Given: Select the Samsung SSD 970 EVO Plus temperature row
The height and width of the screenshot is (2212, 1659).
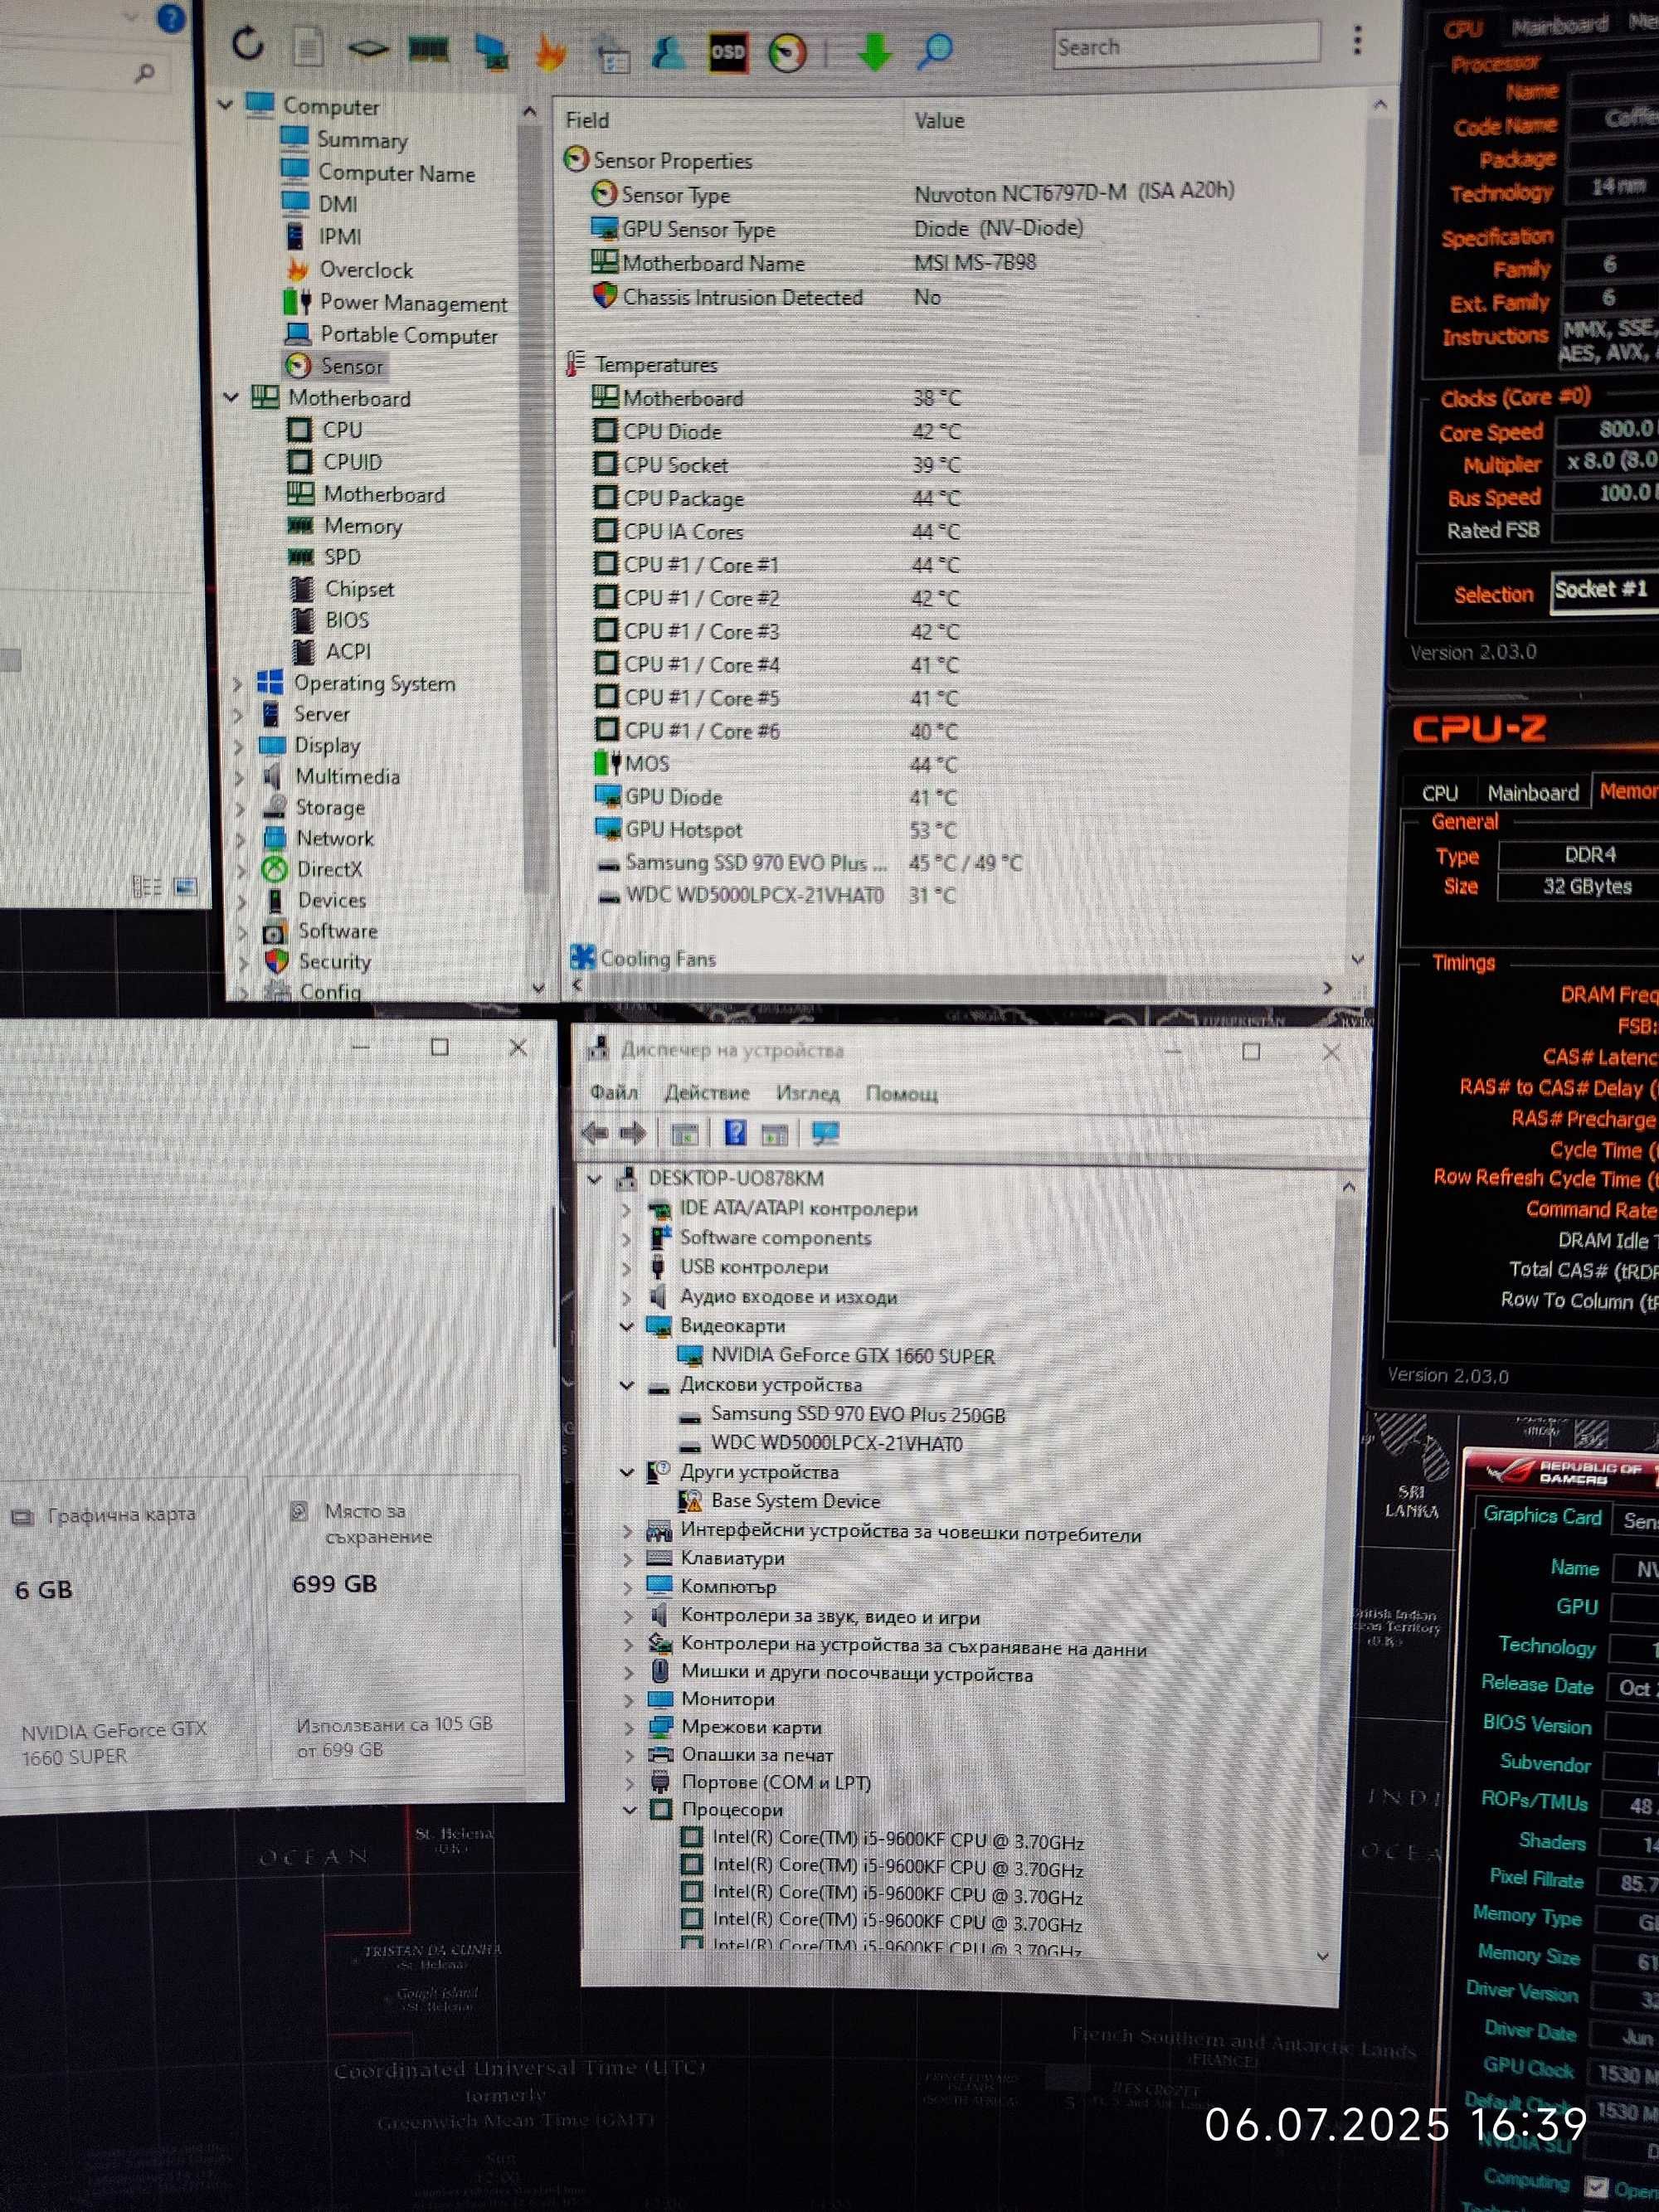Looking at the screenshot, I should pyautogui.click(x=808, y=863).
